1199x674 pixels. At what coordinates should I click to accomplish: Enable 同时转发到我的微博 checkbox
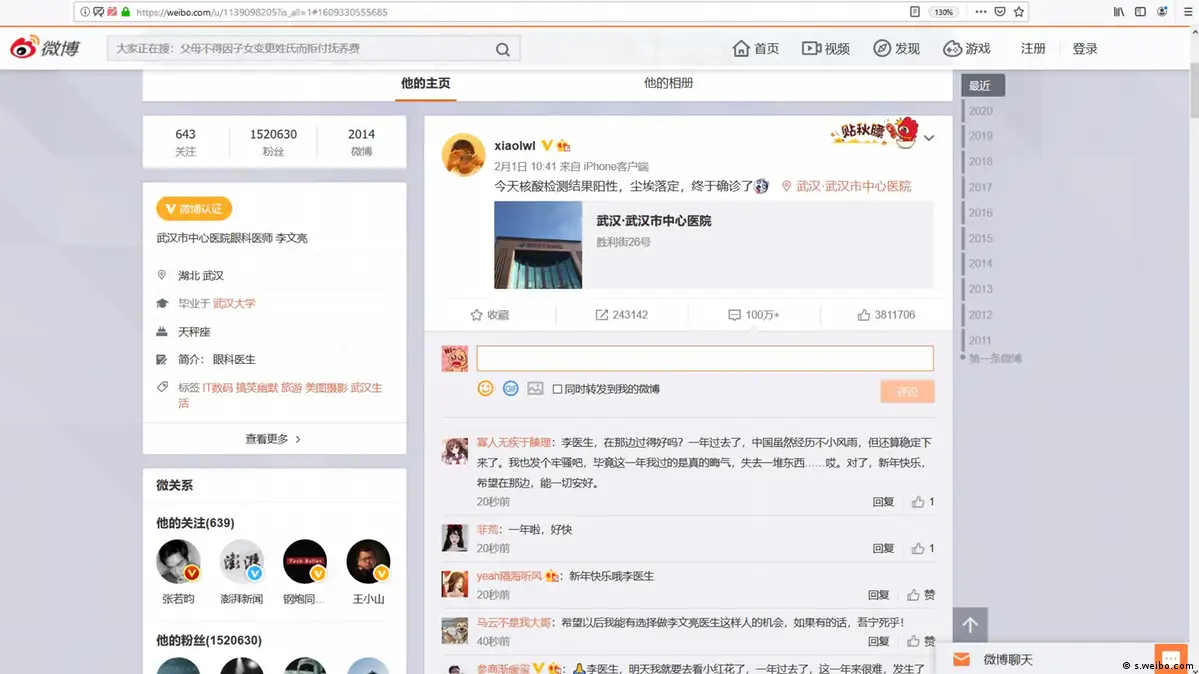click(558, 389)
